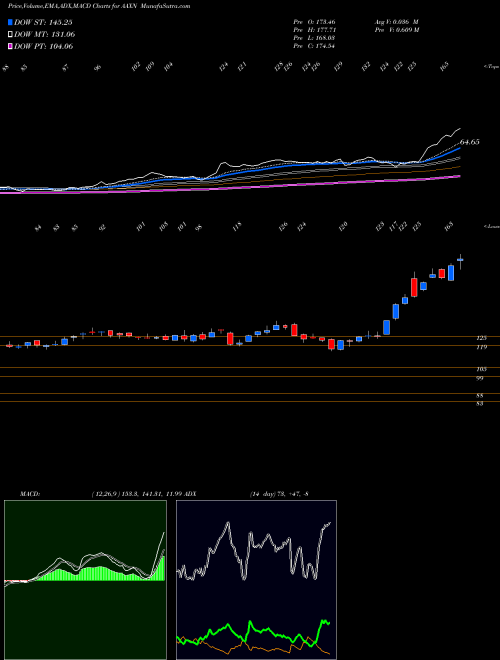The height and width of the screenshot is (660, 500).
Task: Open the MACD histogram panel
Action: [x=85, y=580]
